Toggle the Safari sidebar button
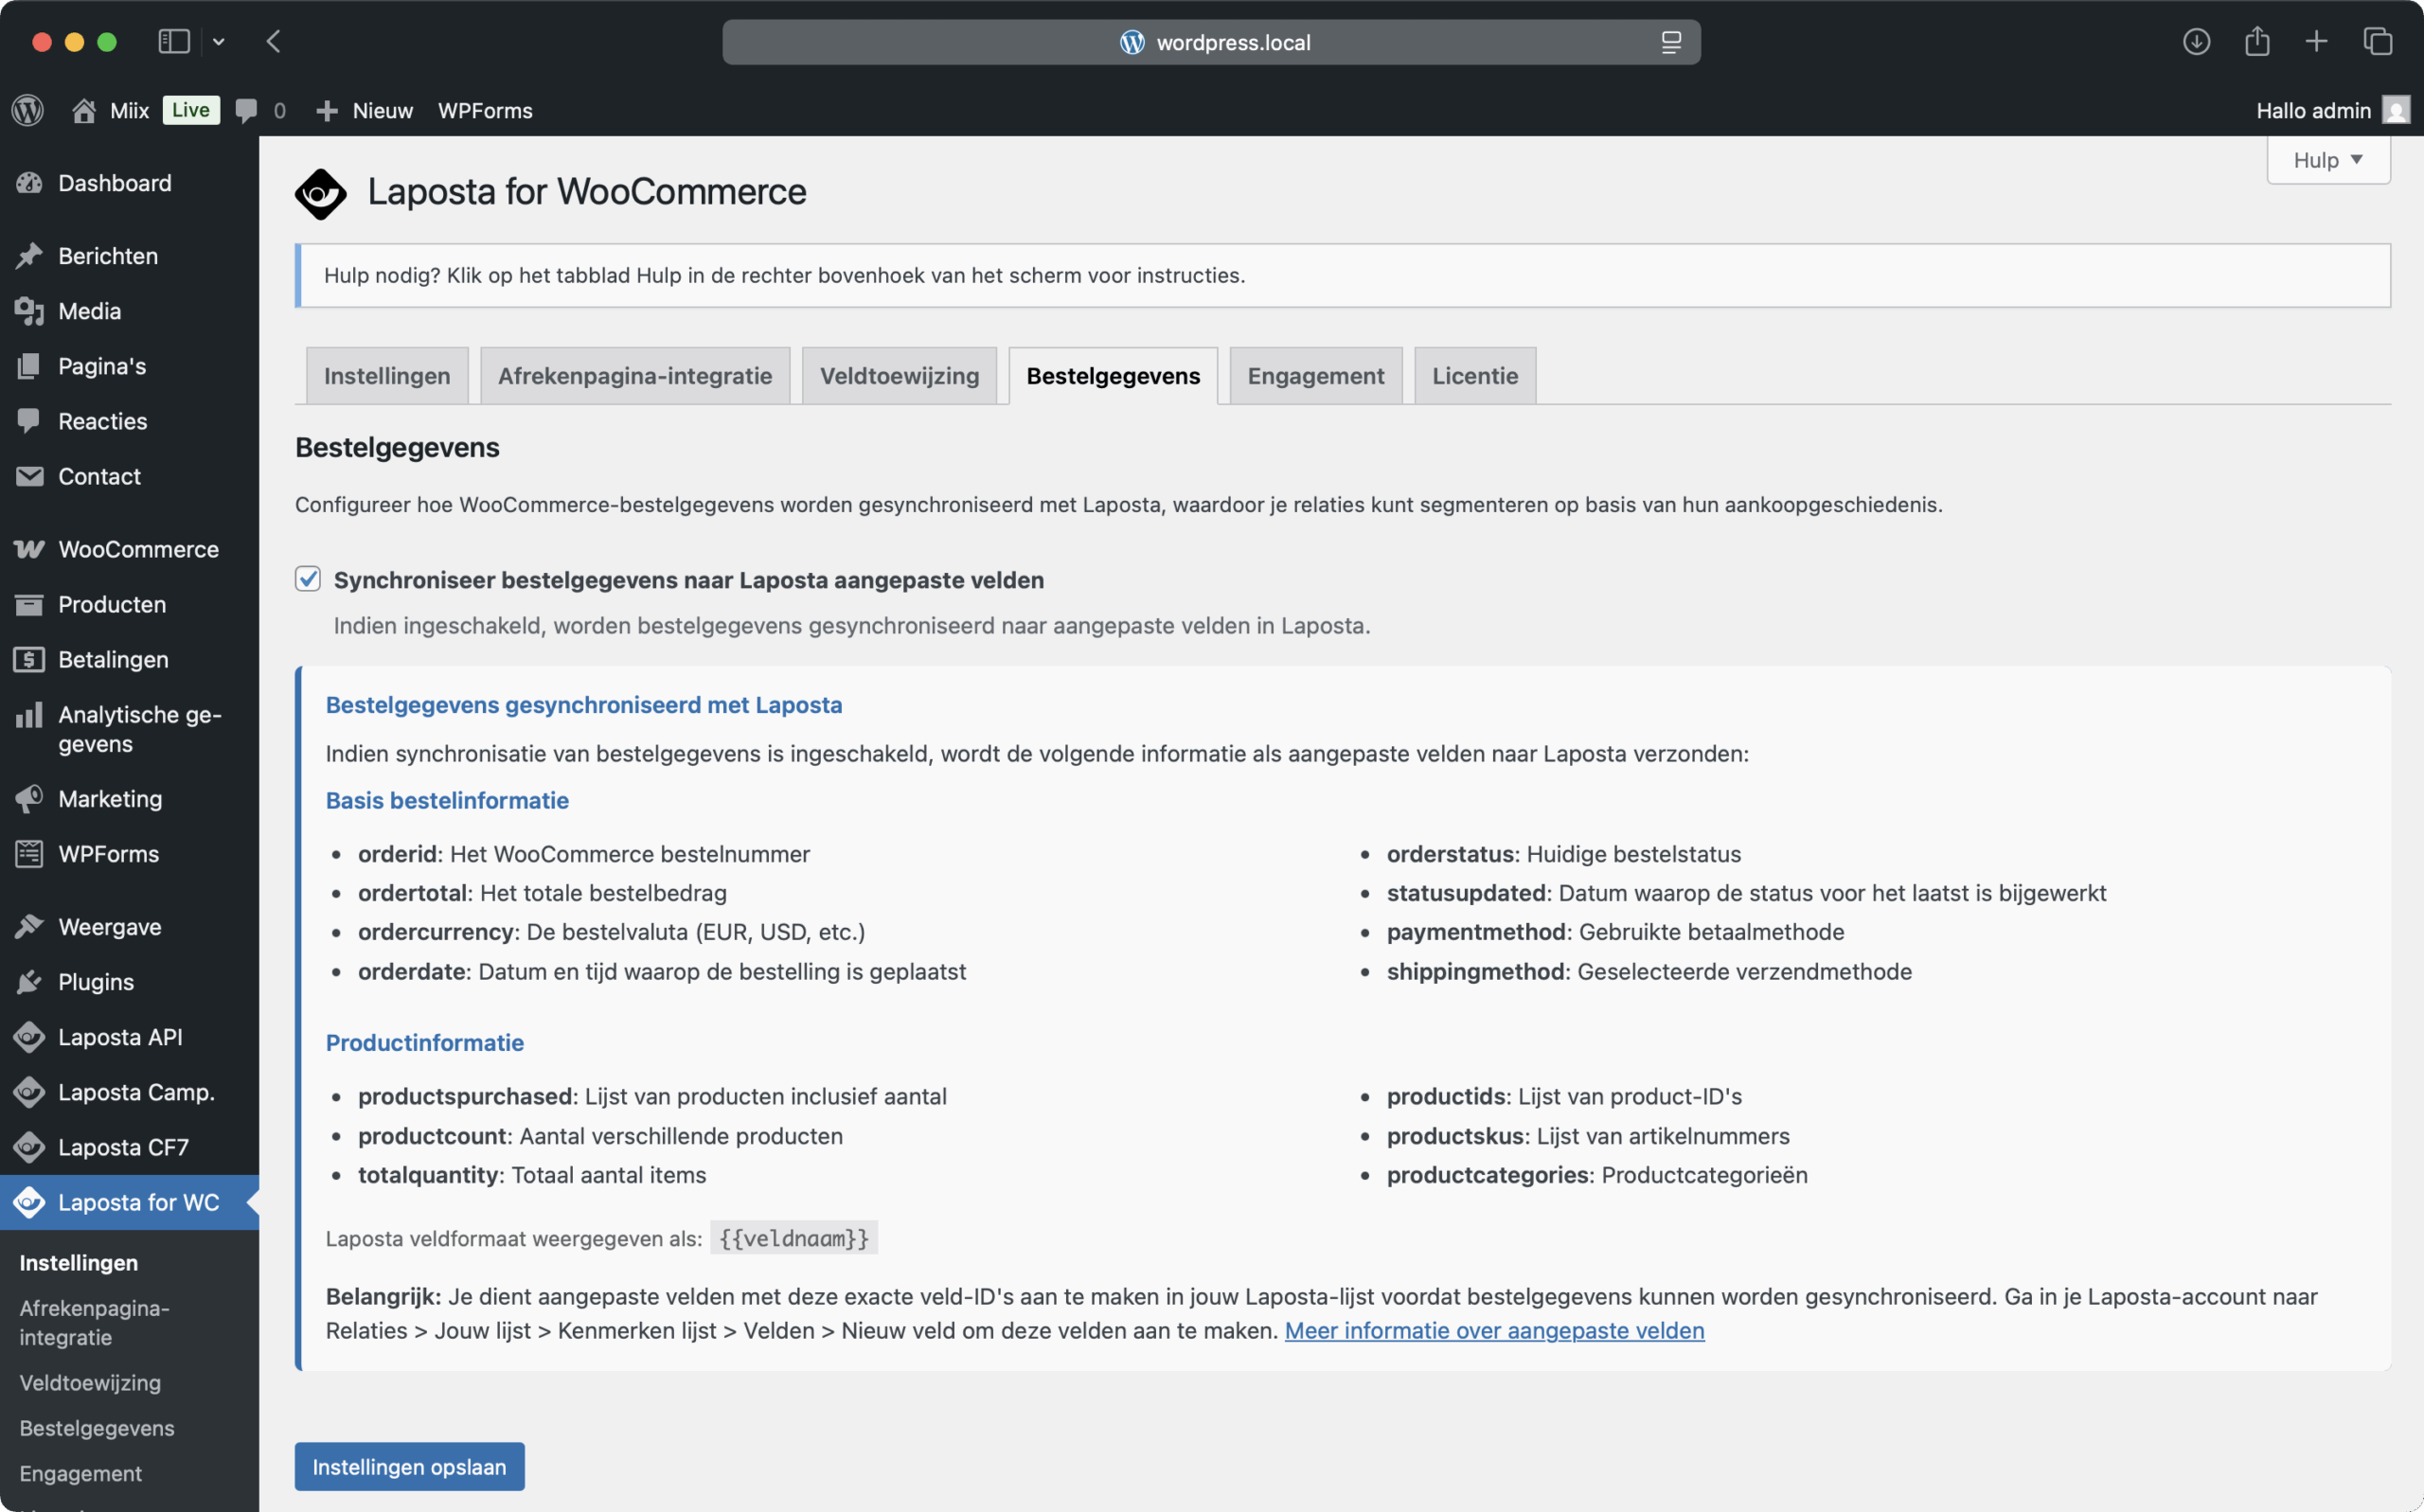The width and height of the screenshot is (2424, 1512). 174,41
